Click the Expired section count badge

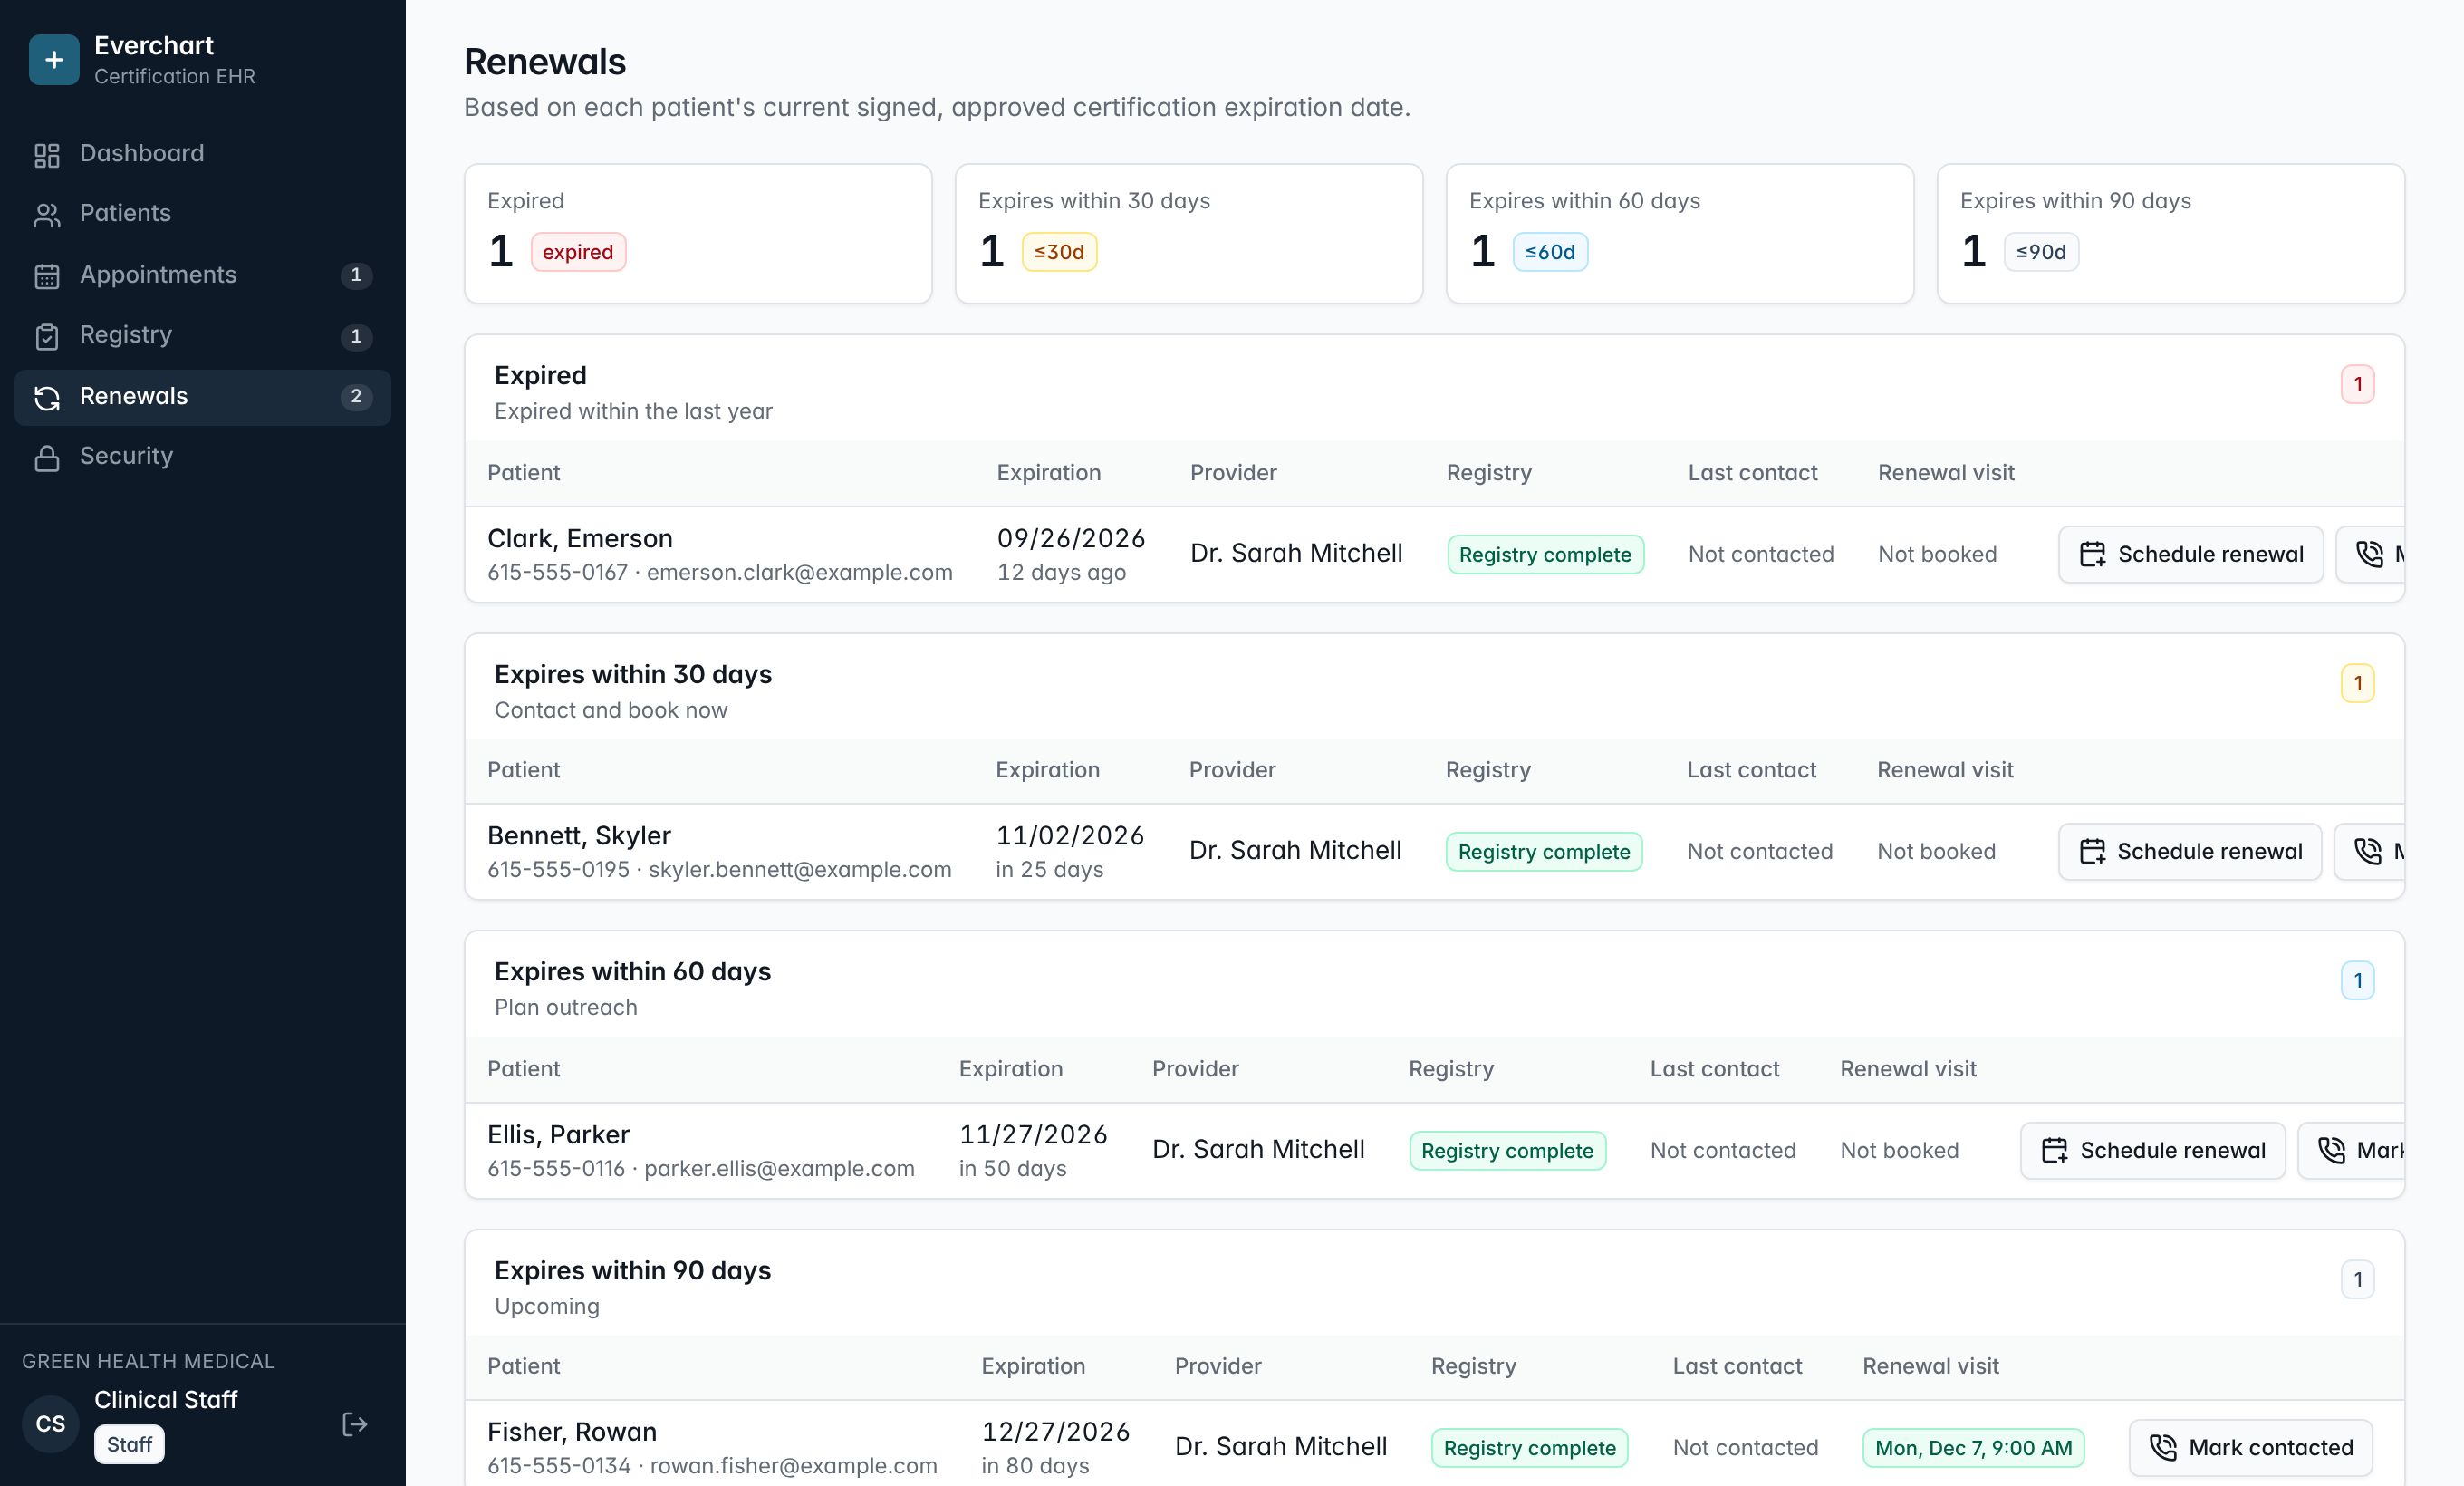(2357, 384)
